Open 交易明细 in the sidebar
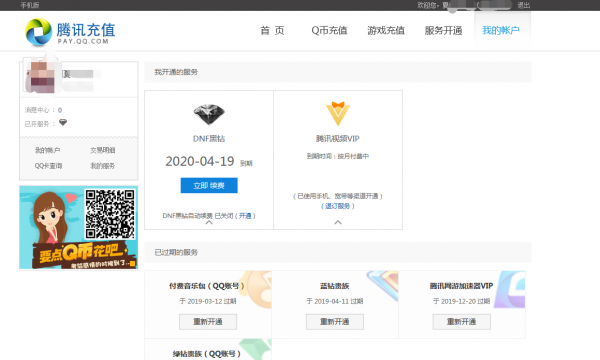600x360 pixels. point(103,150)
